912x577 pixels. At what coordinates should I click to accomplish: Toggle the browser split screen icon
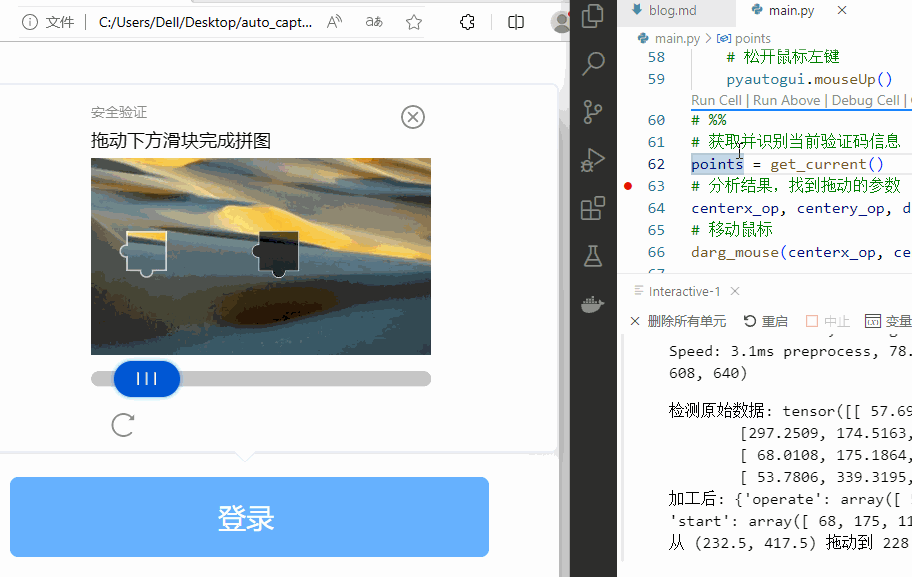516,22
